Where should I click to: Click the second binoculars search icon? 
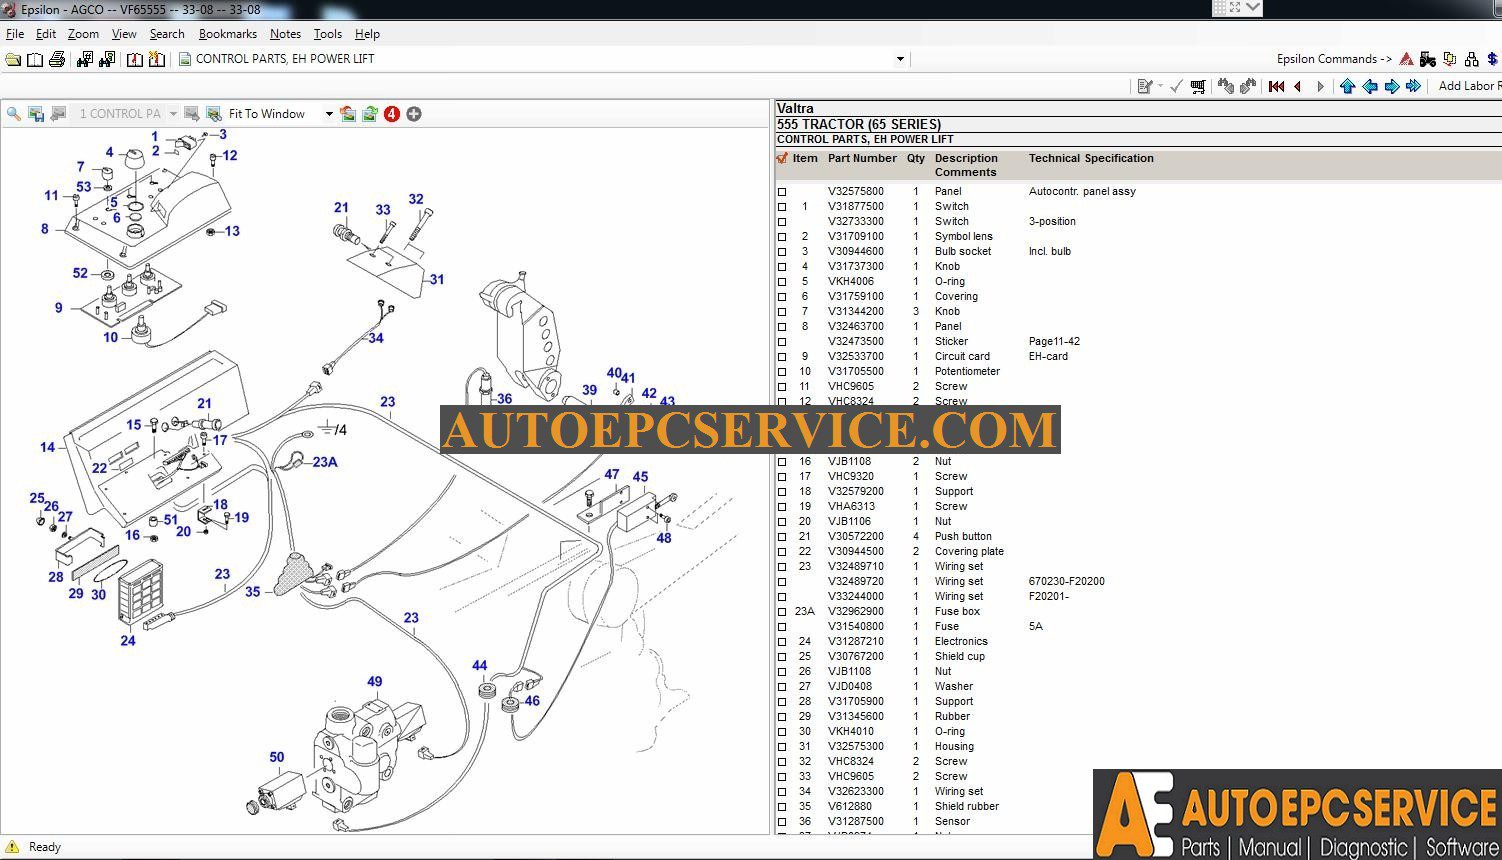(x=106, y=59)
